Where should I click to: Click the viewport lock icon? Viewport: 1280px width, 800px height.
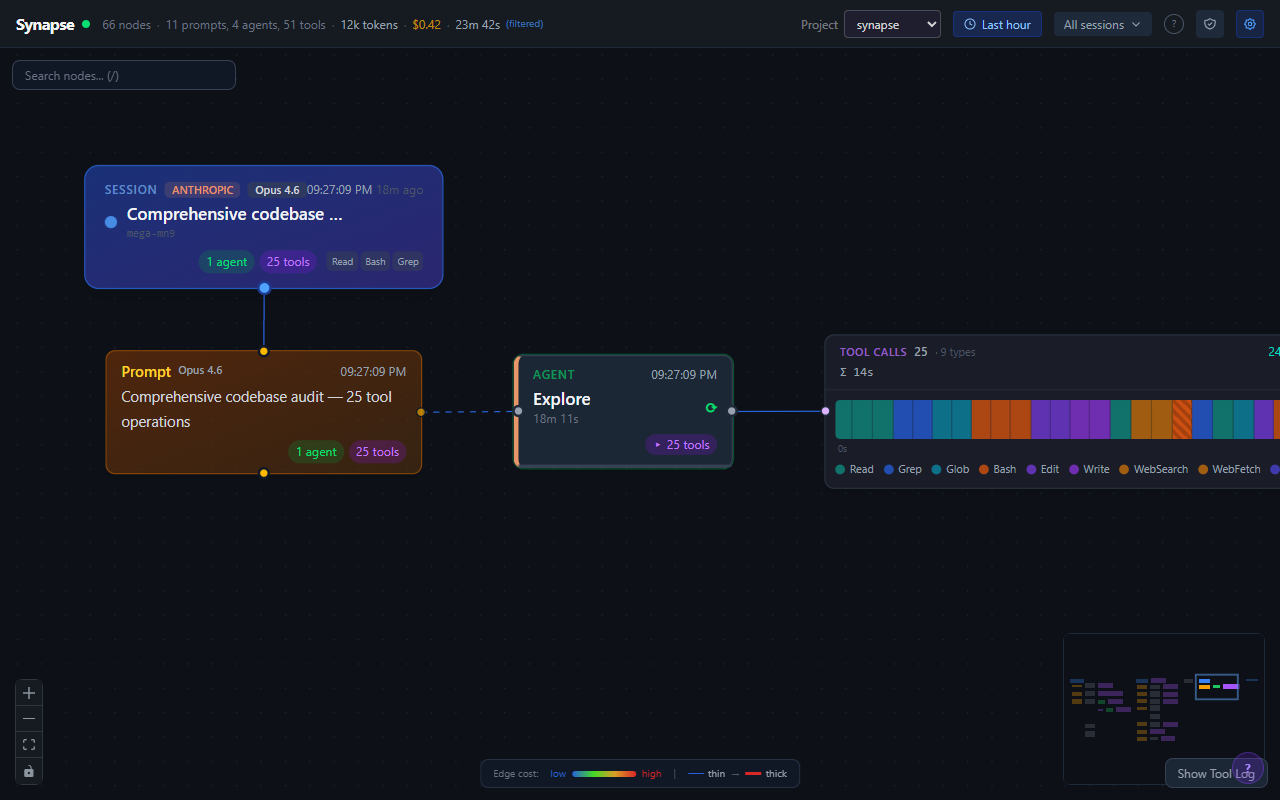(x=28, y=770)
